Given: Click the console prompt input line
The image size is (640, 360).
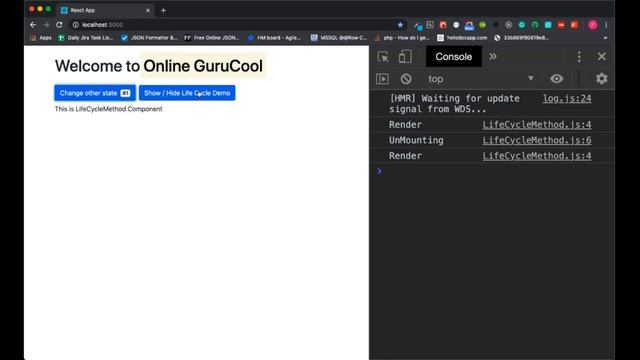Looking at the screenshot, I should [x=492, y=171].
